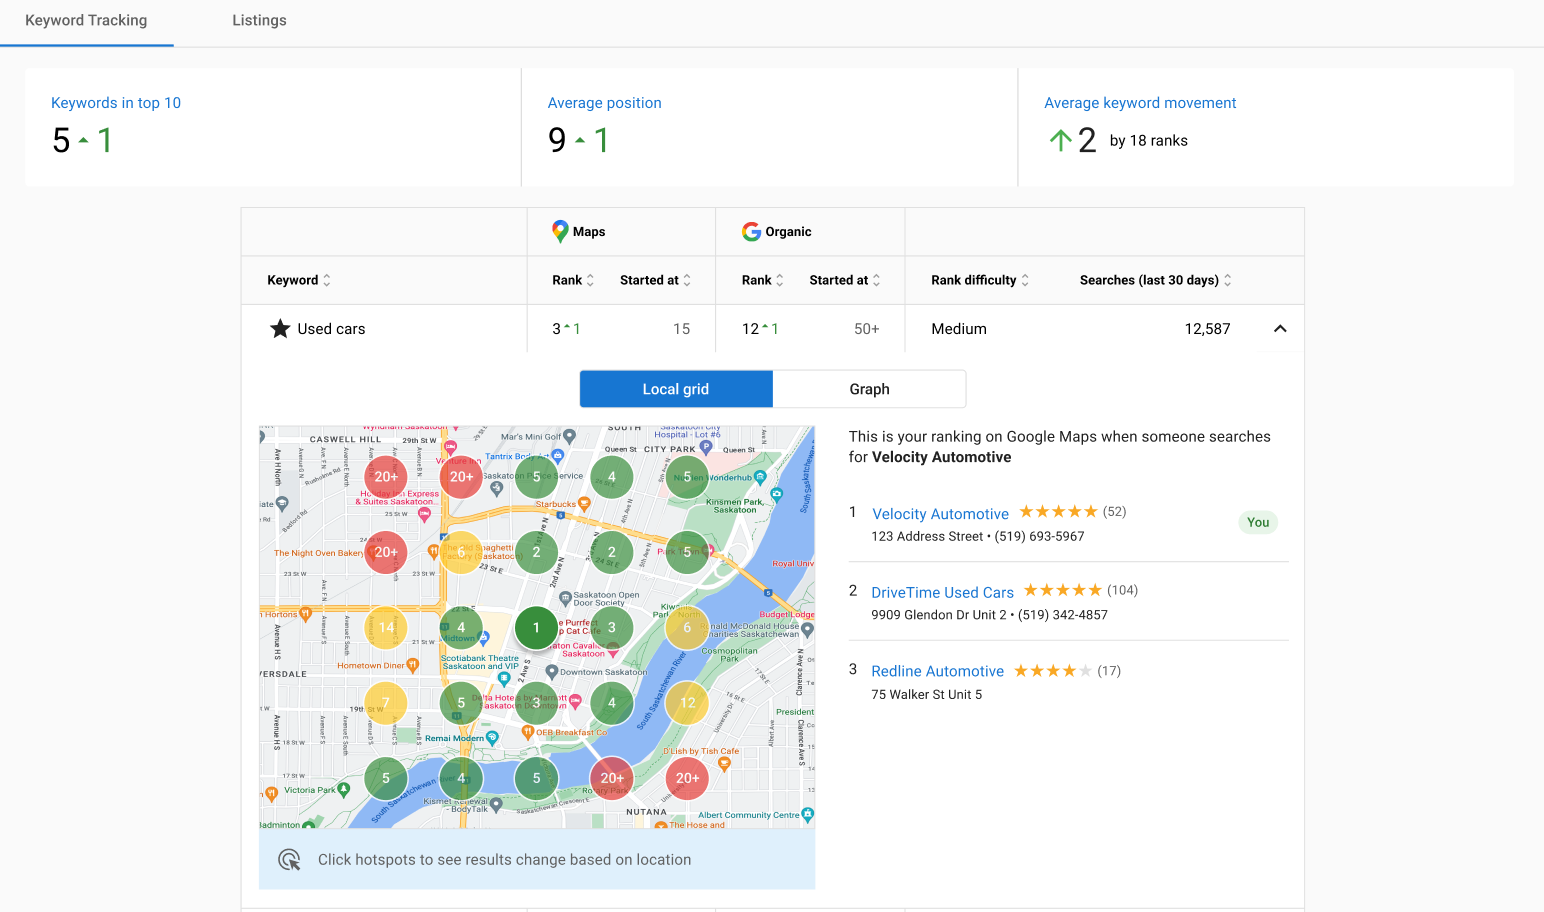Viewport: 1544px width, 912px height.
Task: Click the '9909 Glendon Dr Unit 2' address
Action: [x=939, y=615]
